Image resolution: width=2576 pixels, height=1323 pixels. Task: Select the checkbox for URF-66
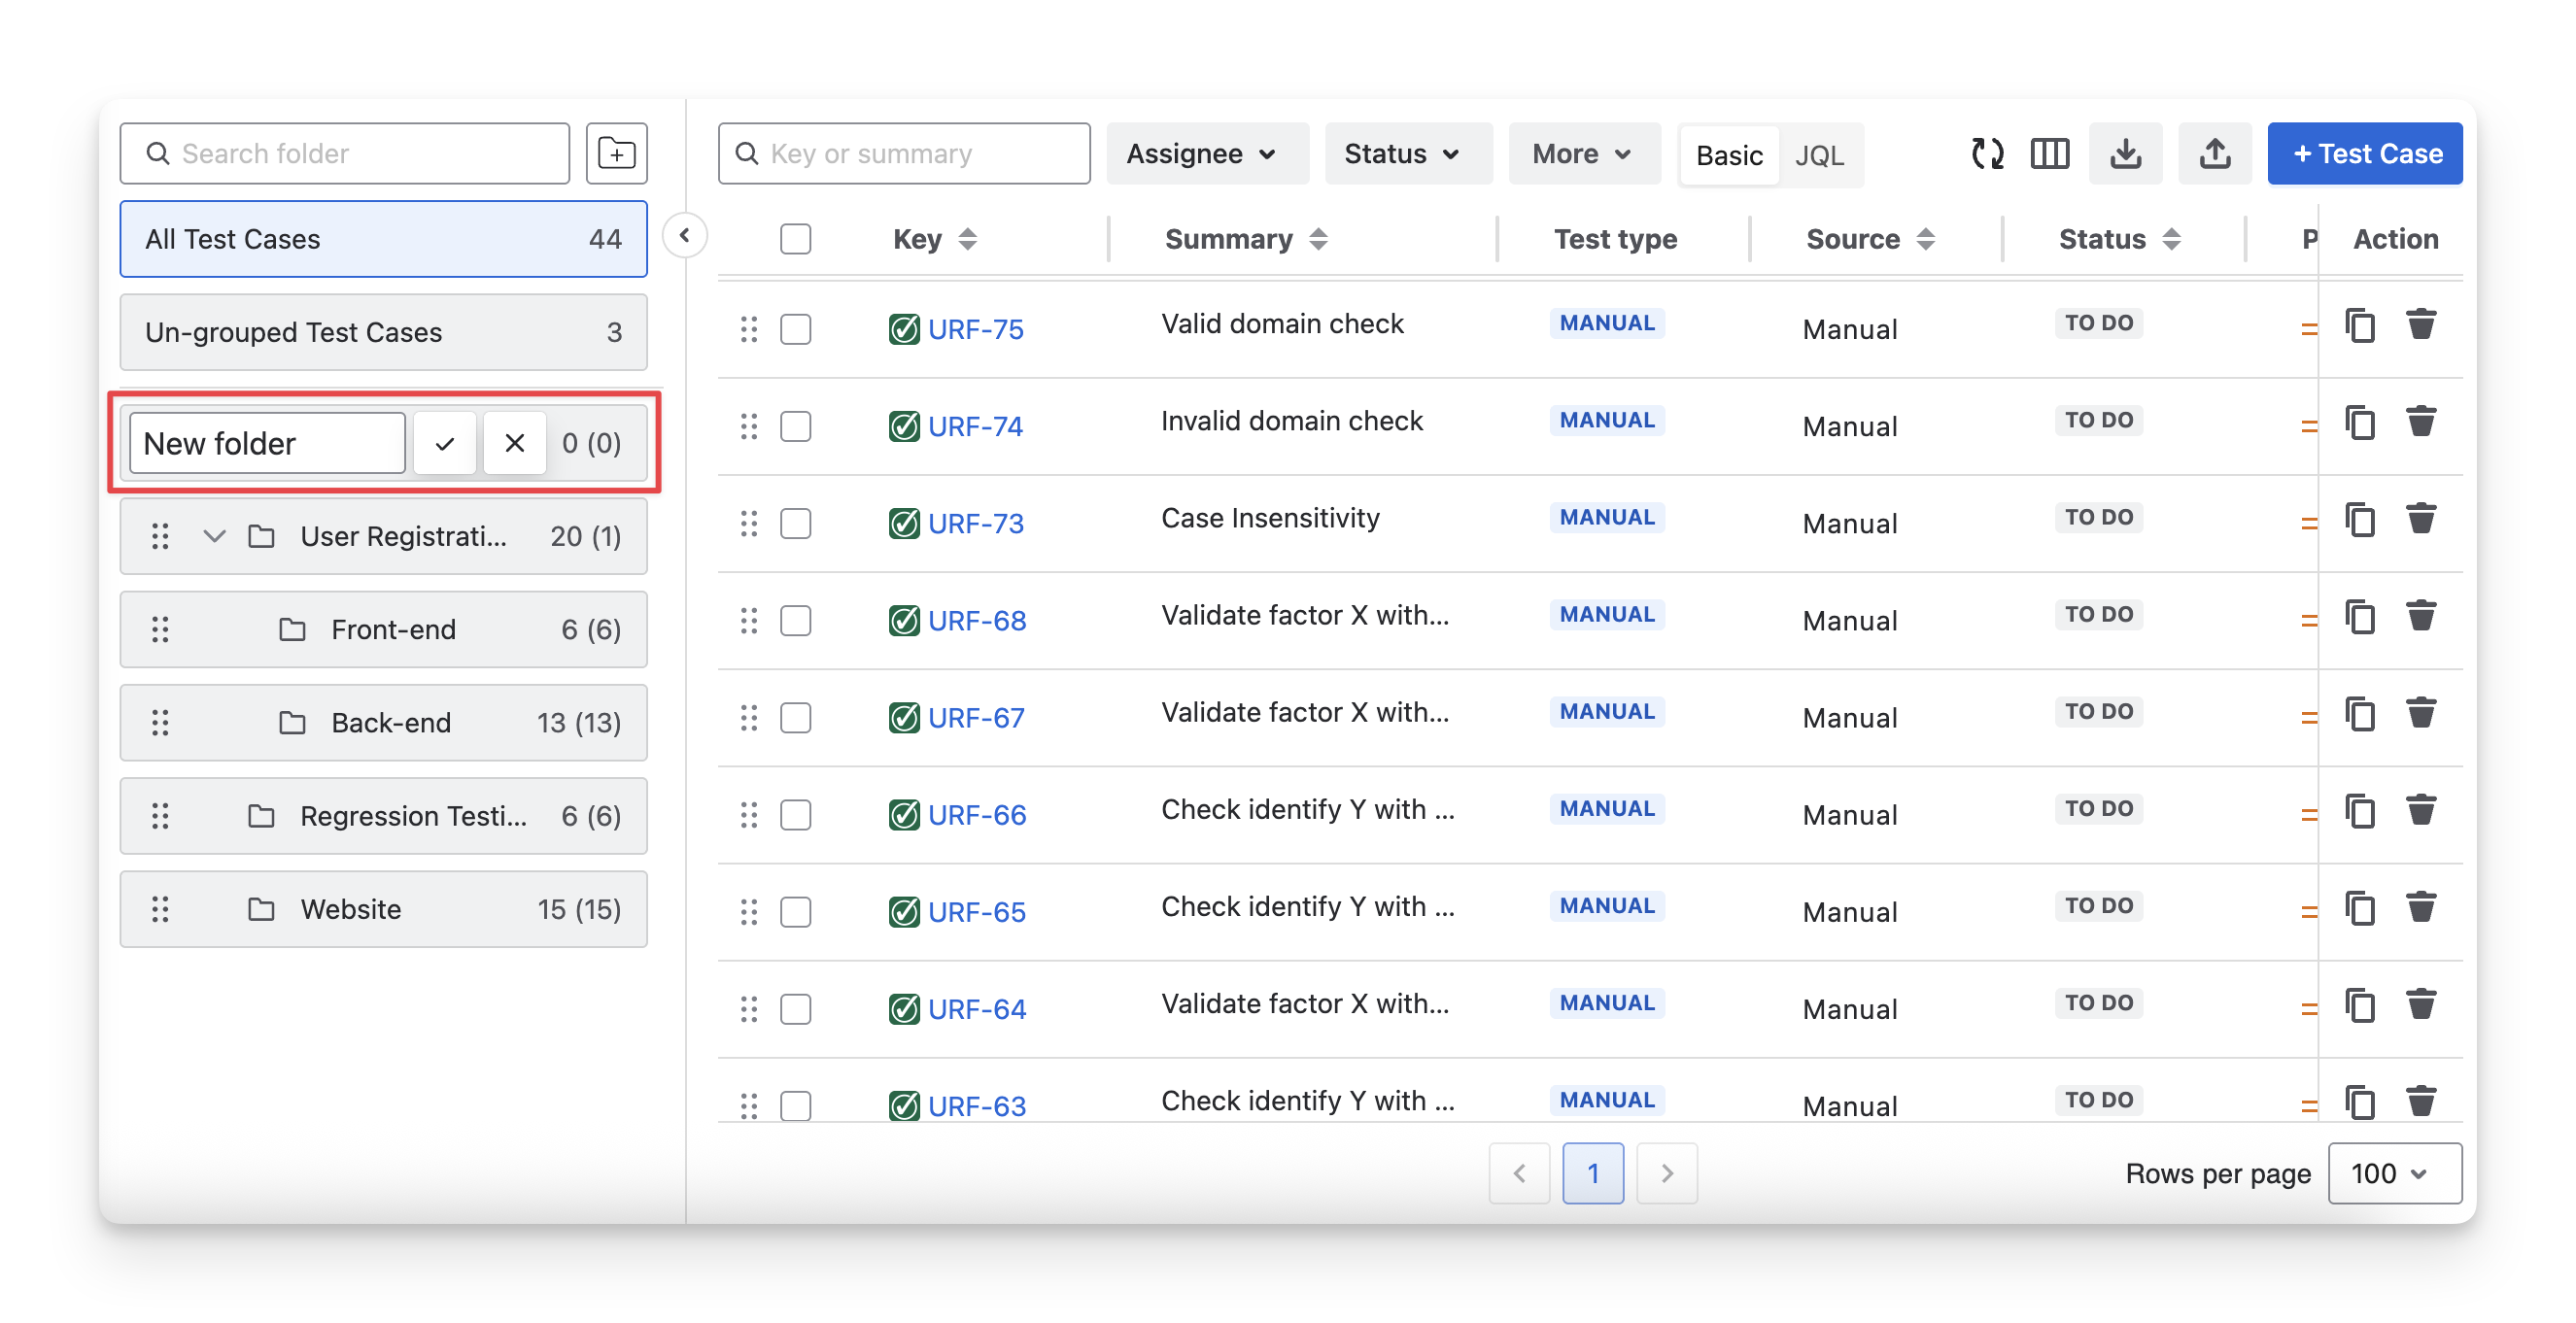coord(795,815)
